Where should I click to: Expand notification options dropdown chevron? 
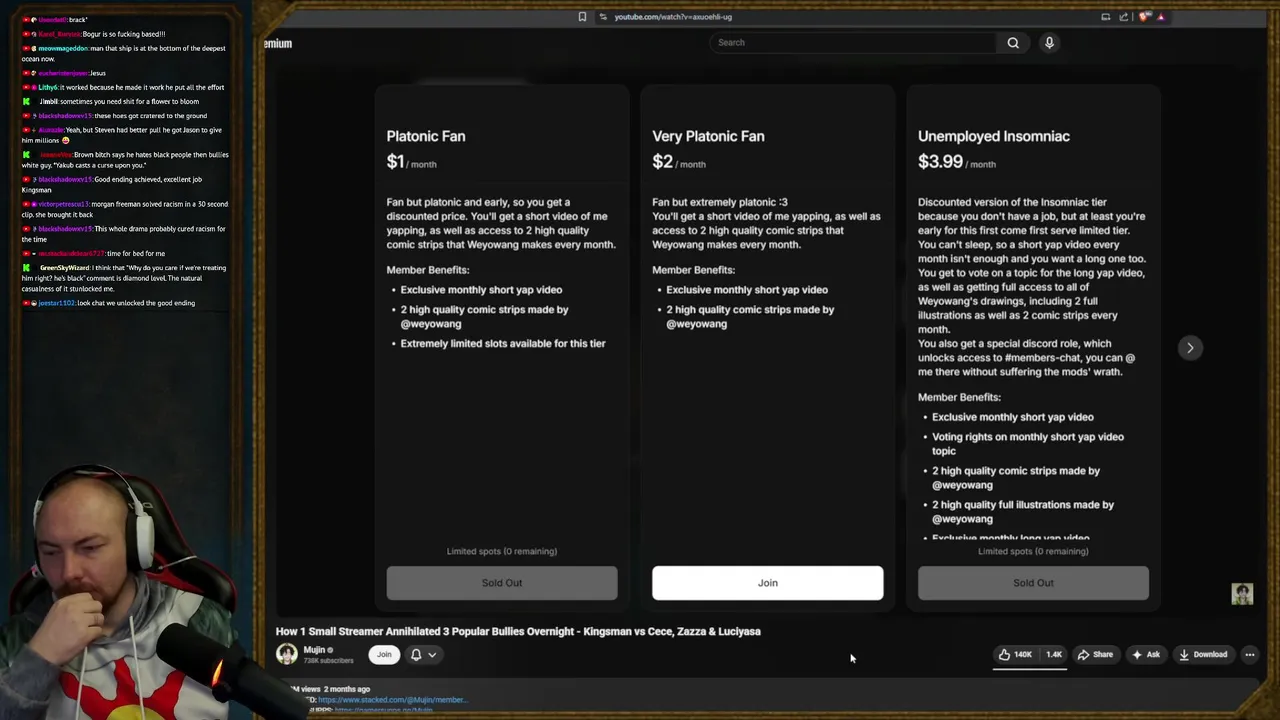coord(432,655)
